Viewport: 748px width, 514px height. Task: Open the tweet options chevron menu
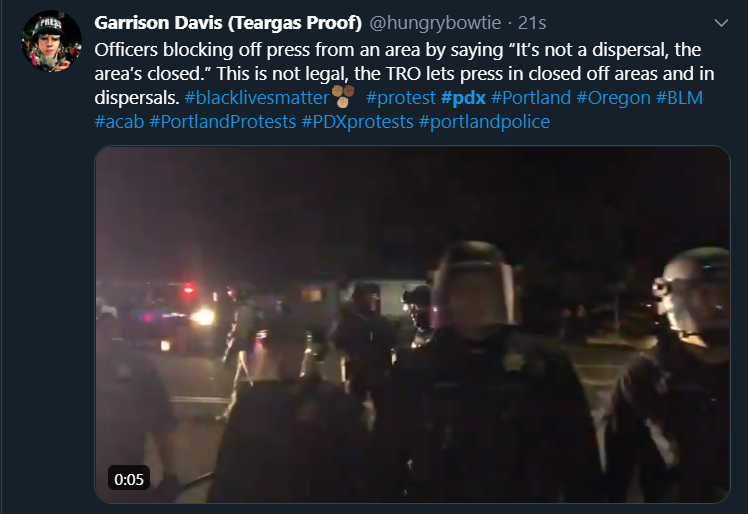[x=721, y=22]
